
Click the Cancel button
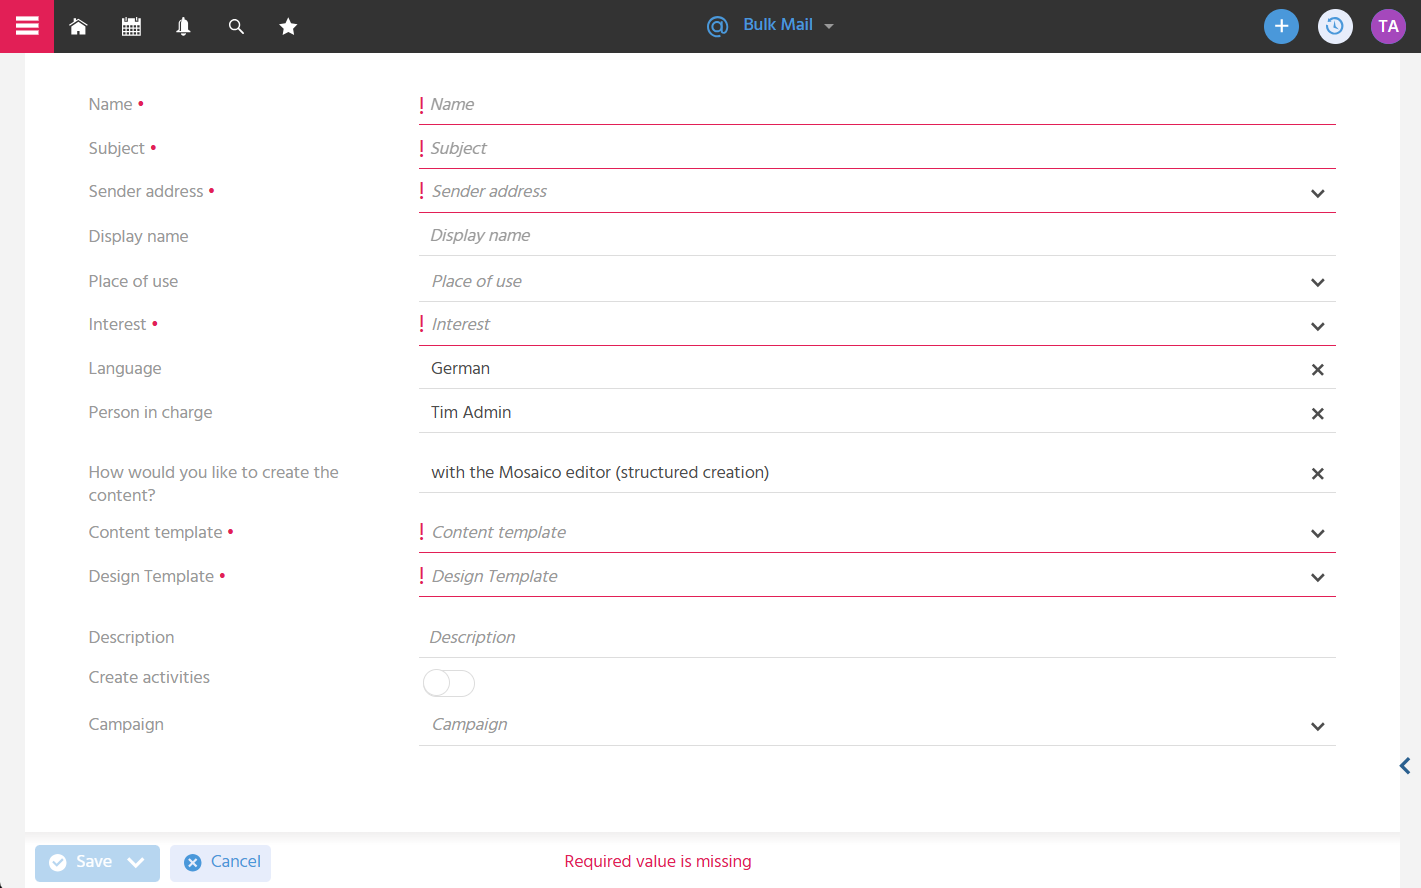[221, 862]
